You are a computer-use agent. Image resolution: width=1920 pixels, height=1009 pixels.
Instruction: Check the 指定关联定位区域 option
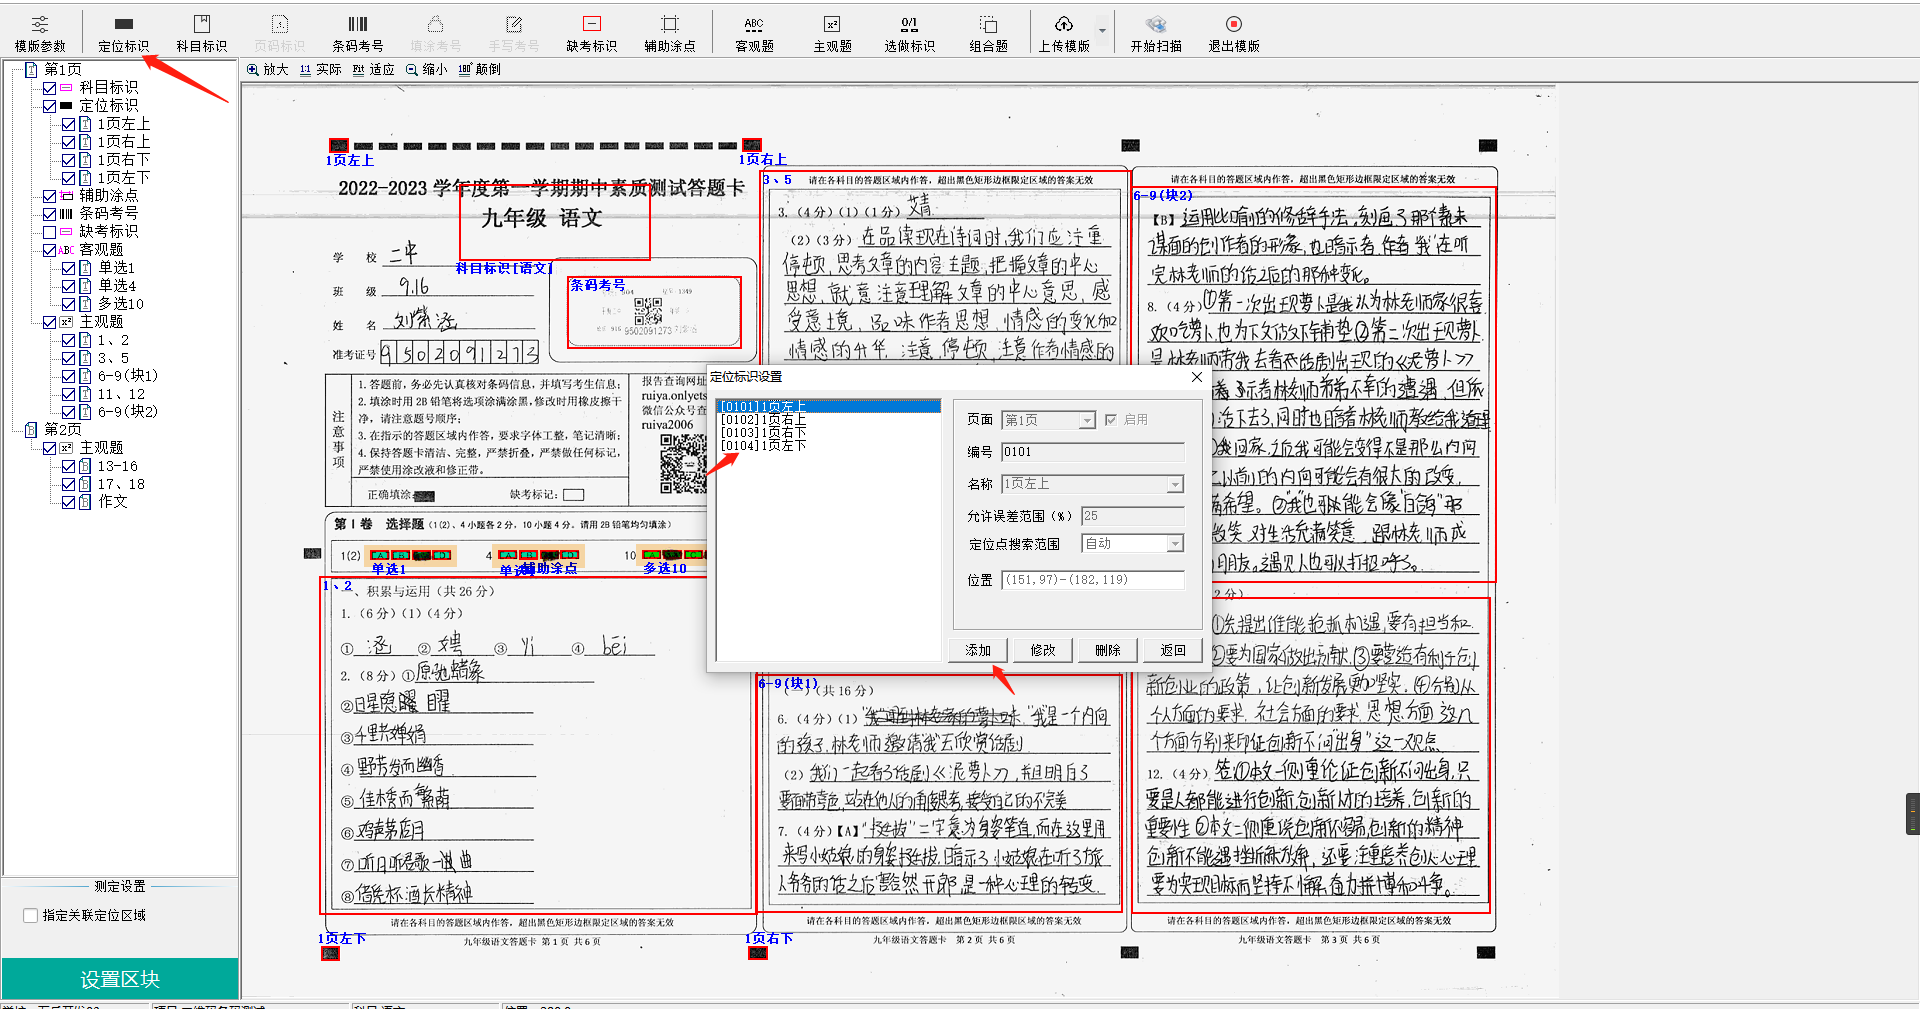(31, 915)
